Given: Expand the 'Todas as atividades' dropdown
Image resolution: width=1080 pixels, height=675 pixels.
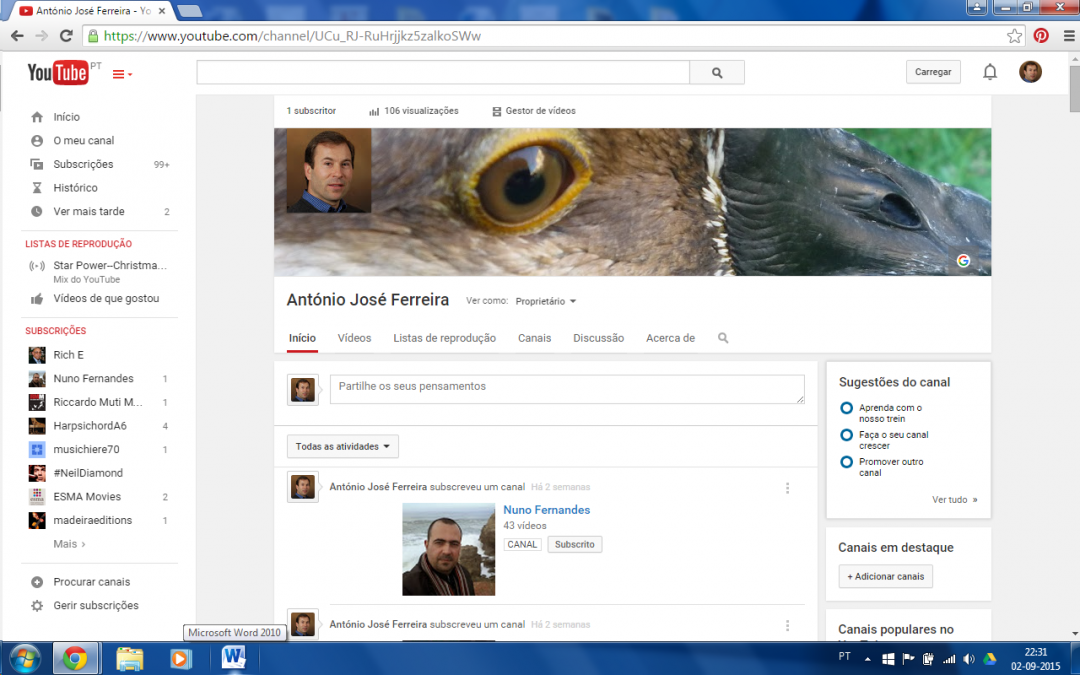Looking at the screenshot, I should [342, 447].
